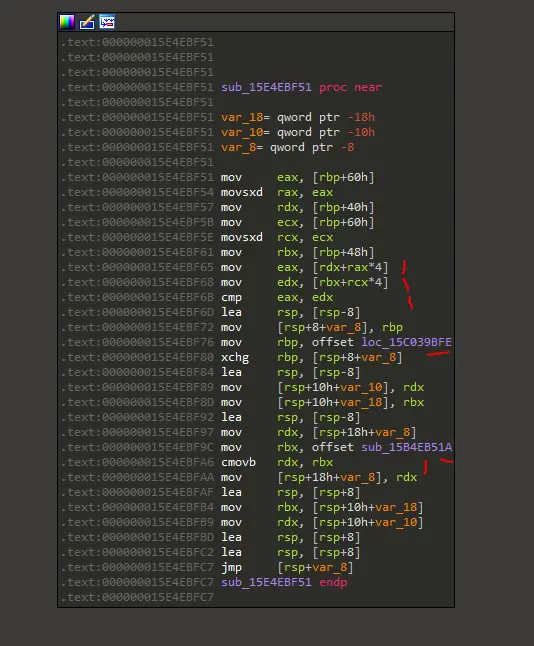Click the movsxd rax, eax instruction
This screenshot has height=646, width=534.
click(x=277, y=192)
